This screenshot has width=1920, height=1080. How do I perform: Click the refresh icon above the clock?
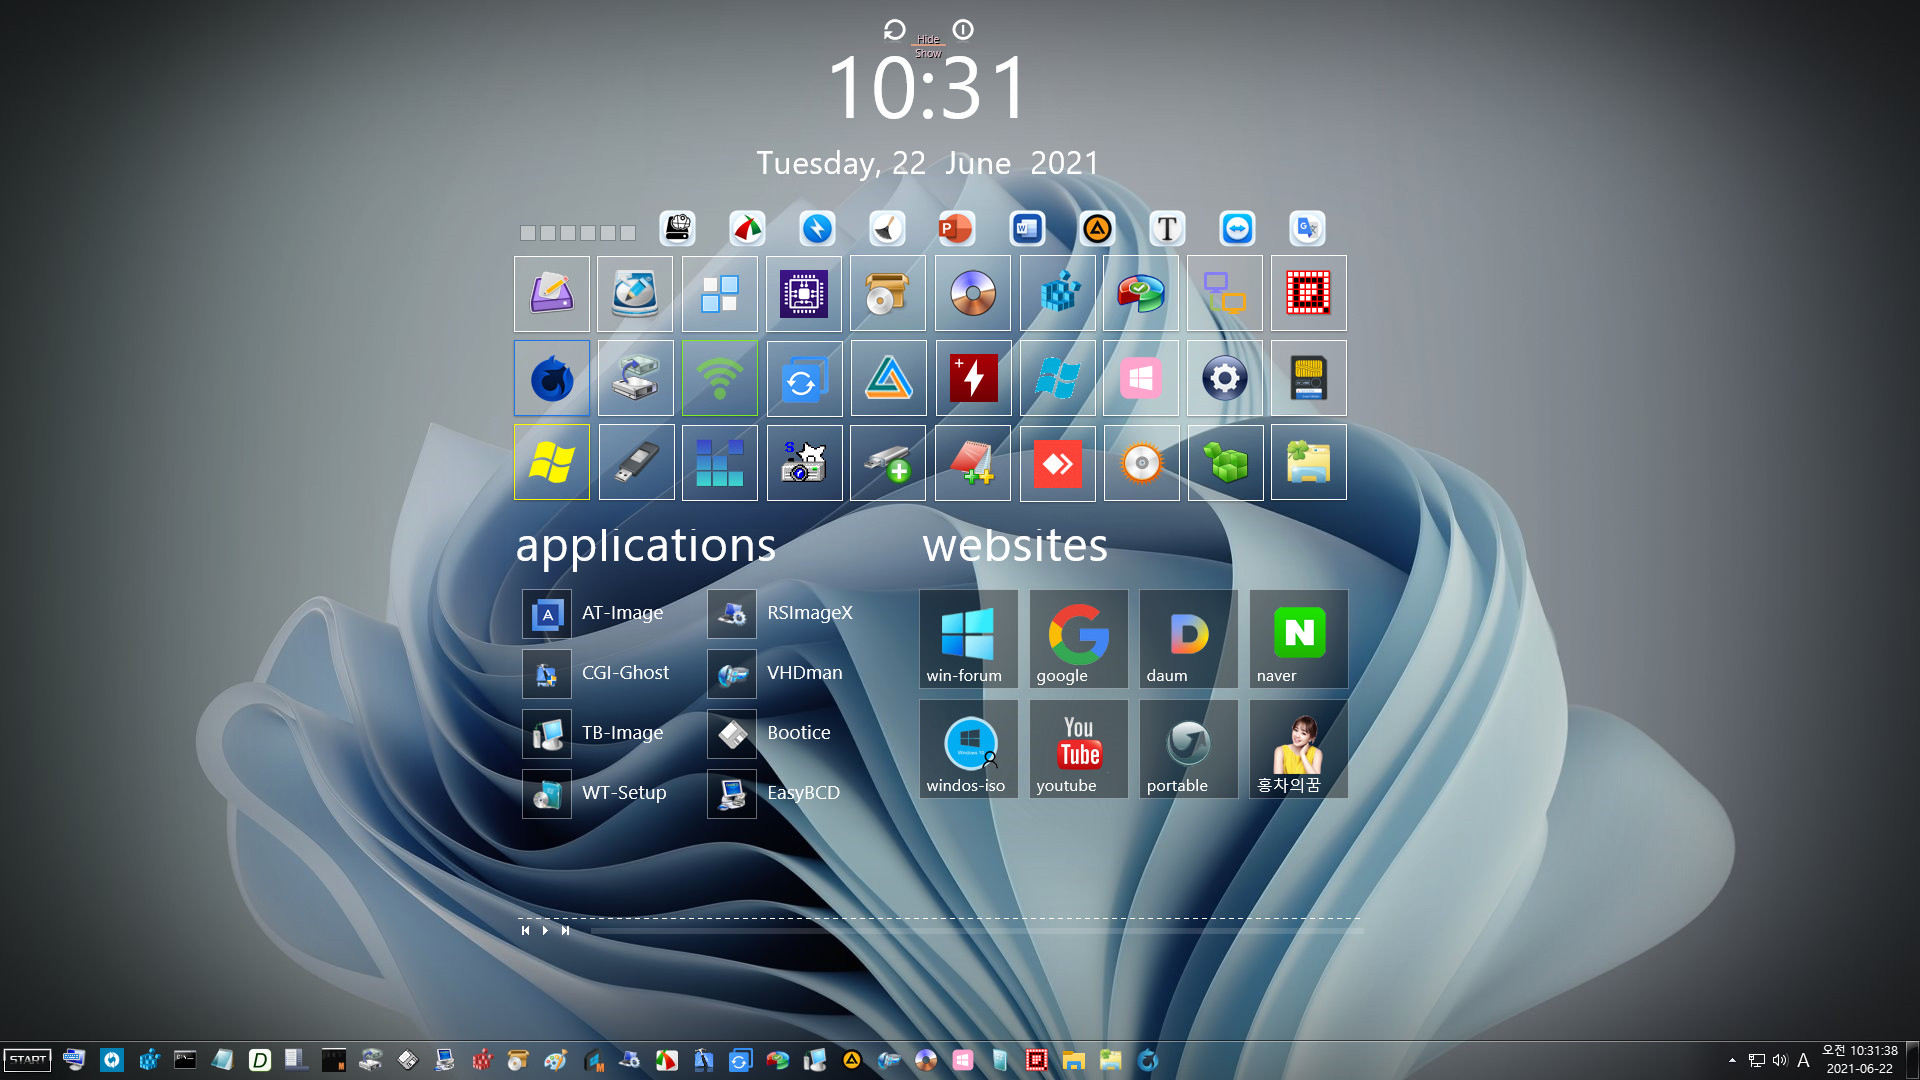coord(894,30)
